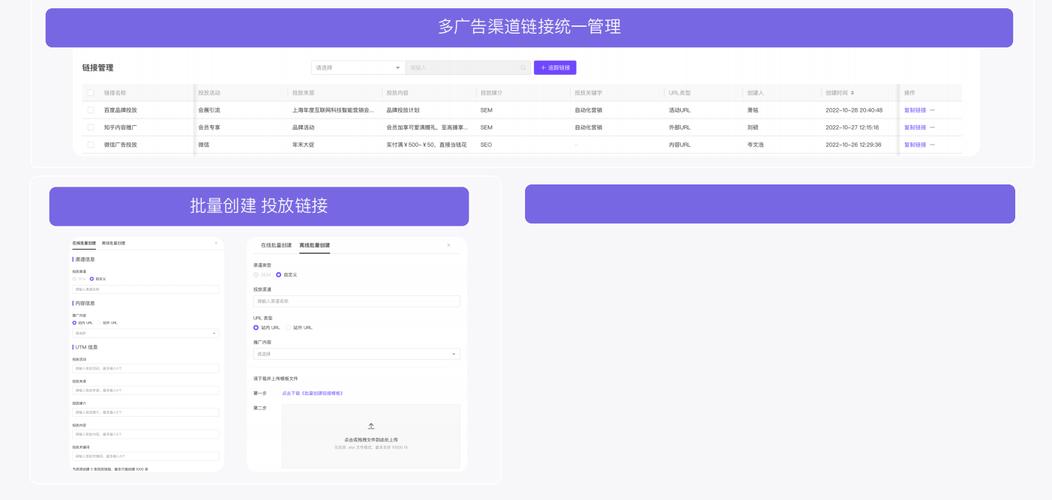Open the more options icon for 知乎内容推广
1052x500 pixels.
tap(933, 128)
